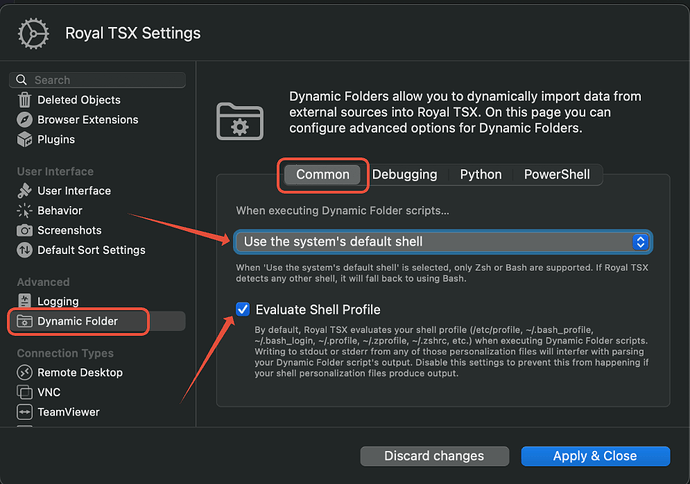
Task: Click the Logging icon under Advanced
Action: pos(25,301)
